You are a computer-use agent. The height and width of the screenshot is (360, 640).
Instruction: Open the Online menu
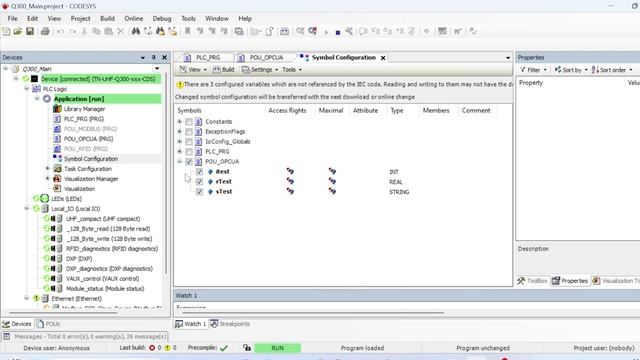pos(133,18)
